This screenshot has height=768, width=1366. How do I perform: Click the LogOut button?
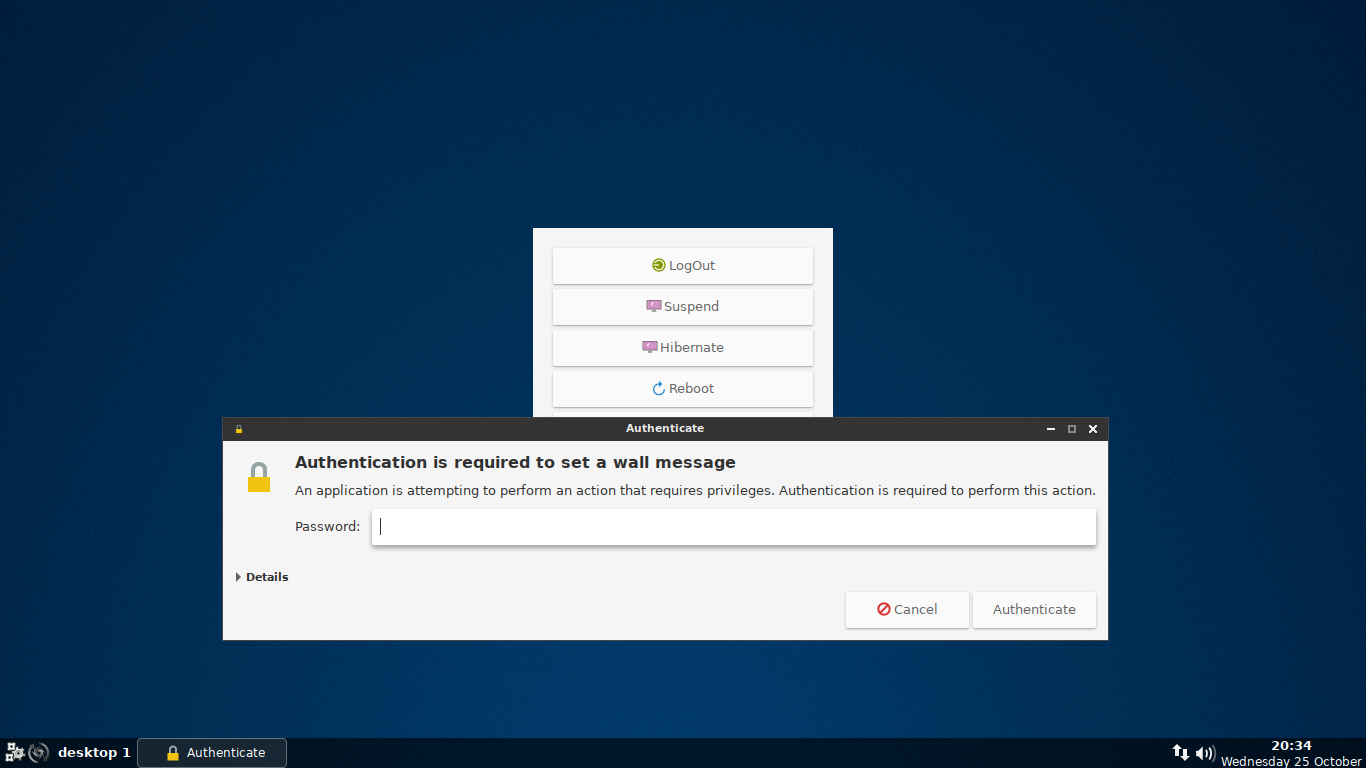683,266
